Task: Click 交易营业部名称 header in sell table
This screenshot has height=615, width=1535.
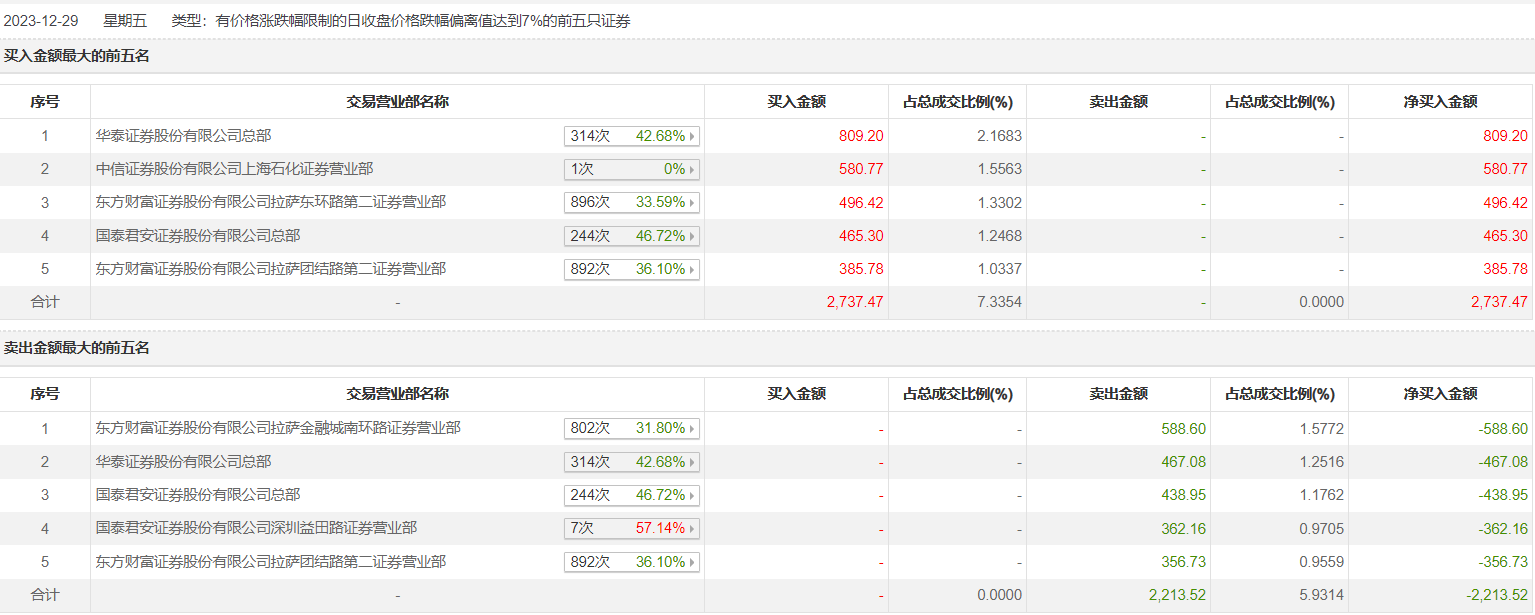Action: point(397,394)
